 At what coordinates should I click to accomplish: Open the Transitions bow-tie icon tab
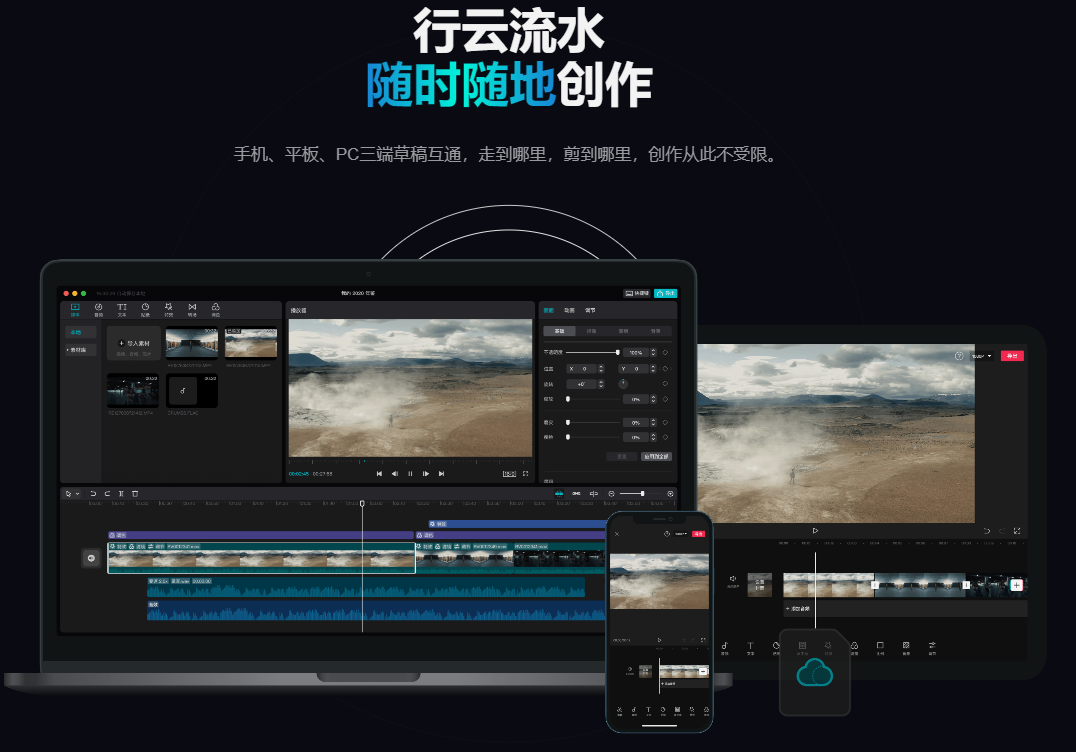pyautogui.click(x=192, y=309)
